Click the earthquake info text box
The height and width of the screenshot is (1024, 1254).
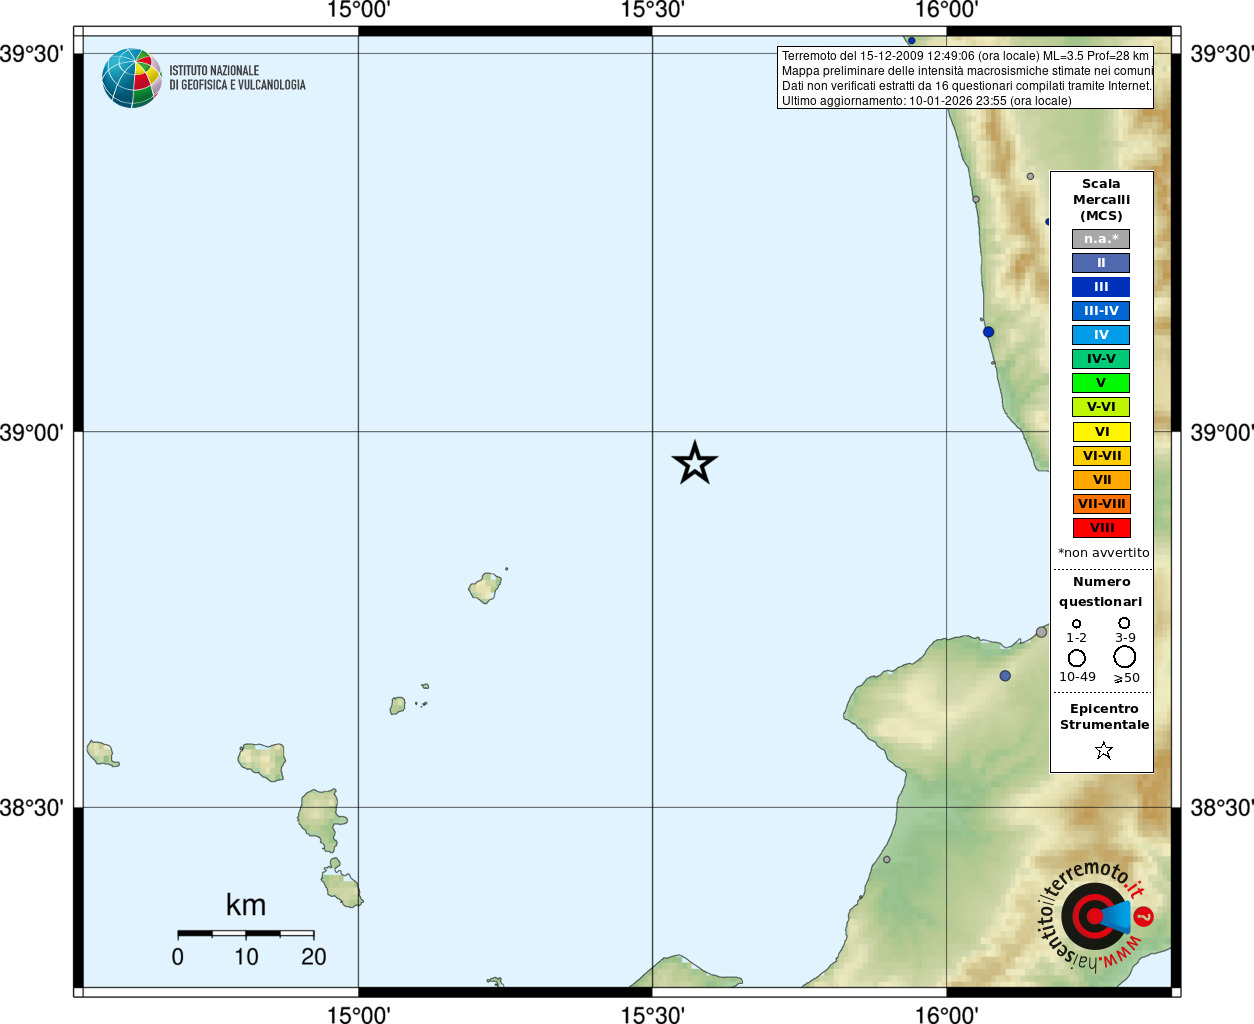[x=965, y=78]
